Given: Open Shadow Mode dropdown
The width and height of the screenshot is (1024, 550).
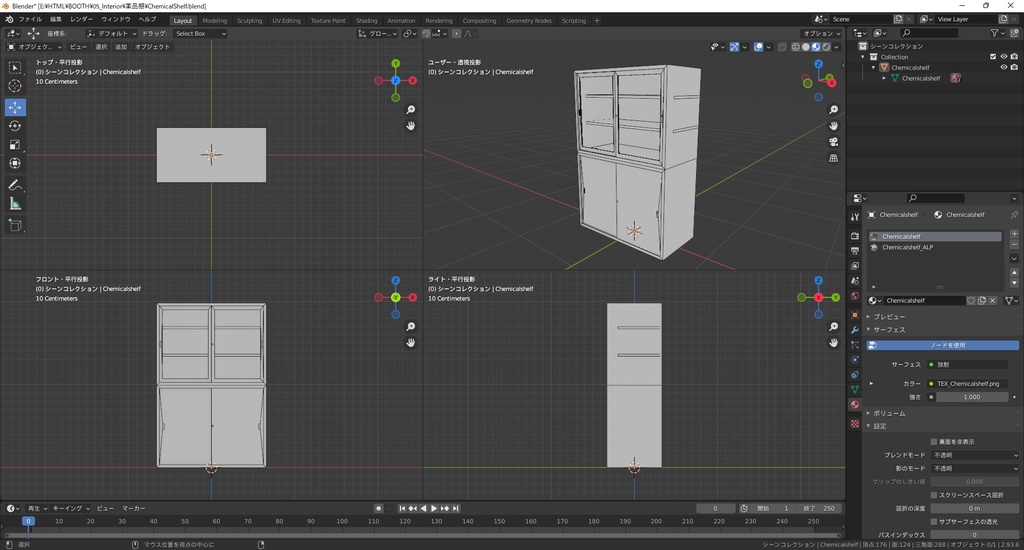Looking at the screenshot, I should click(975, 468).
